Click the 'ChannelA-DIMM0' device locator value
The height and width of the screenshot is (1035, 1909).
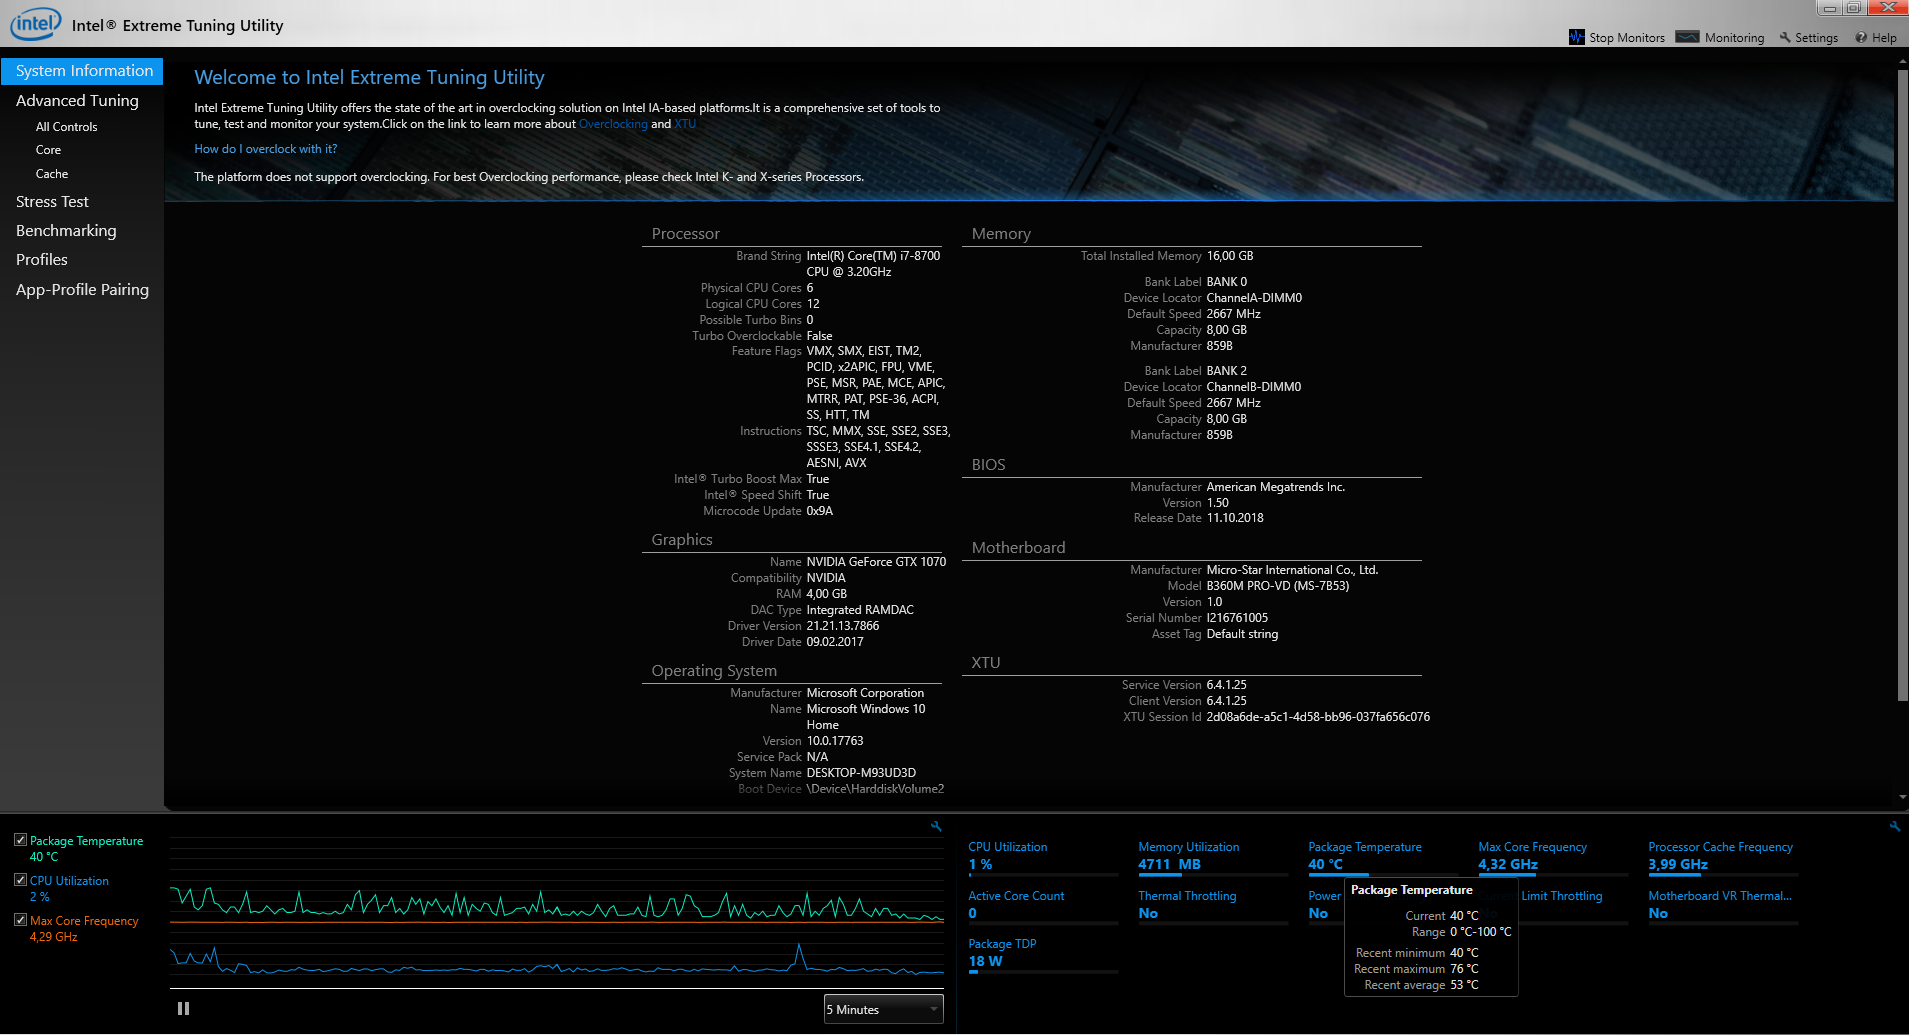1254,298
